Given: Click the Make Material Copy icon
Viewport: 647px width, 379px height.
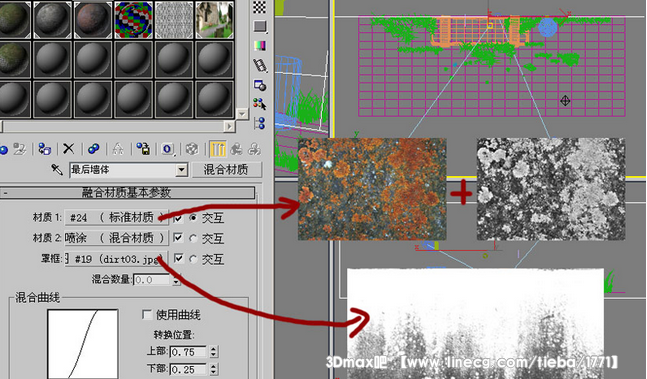Looking at the screenshot, I should (x=94, y=149).
